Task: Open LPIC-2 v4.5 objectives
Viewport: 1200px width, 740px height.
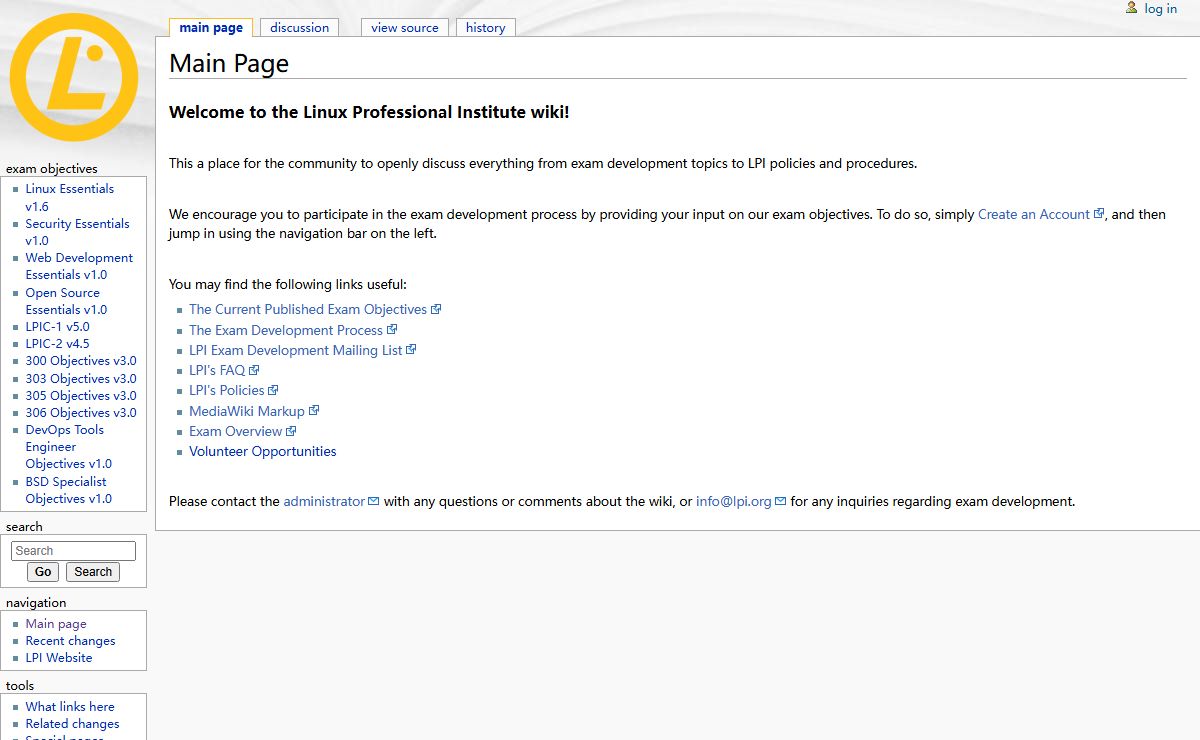Action: pyautogui.click(x=57, y=344)
